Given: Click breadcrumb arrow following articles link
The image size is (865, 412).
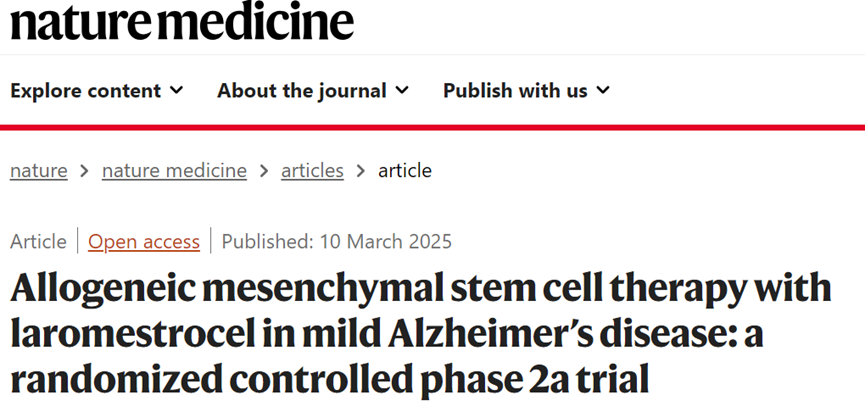Looking at the screenshot, I should 360,172.
